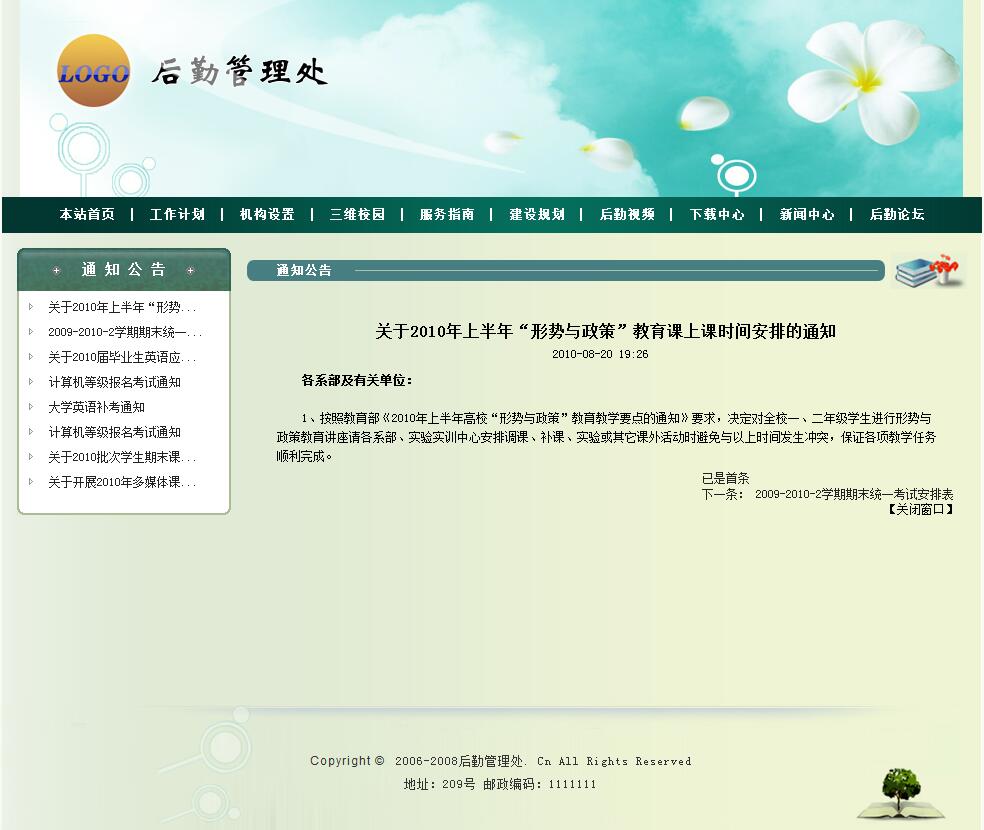
Task: Click the 后勤管理处 site title banner
Action: 239,71
